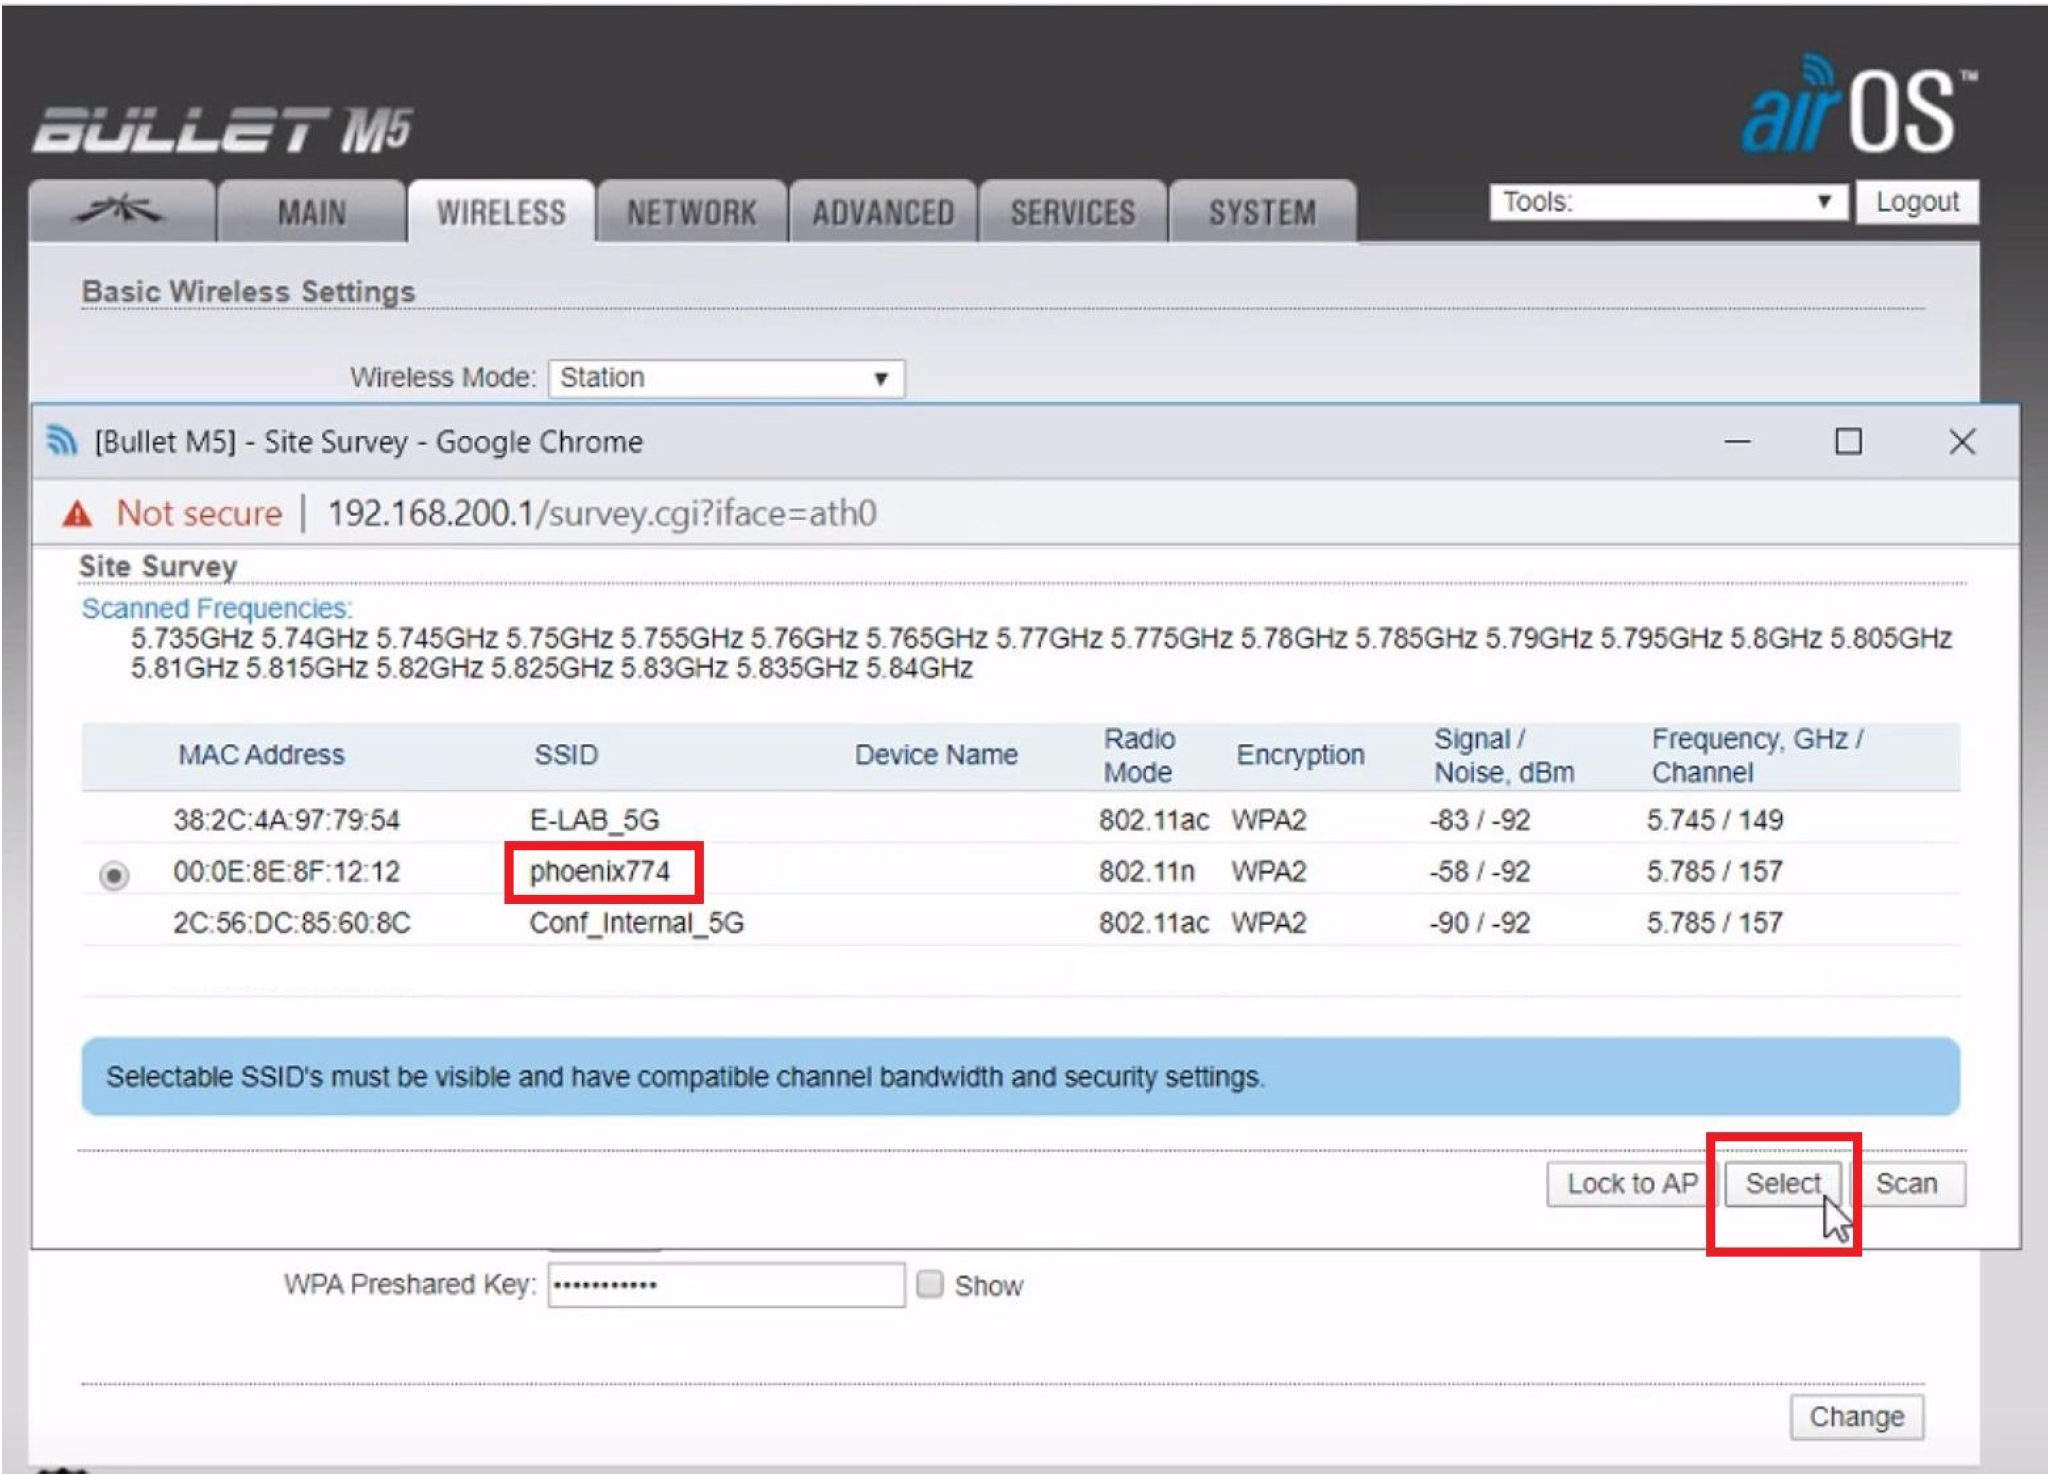Close the Site Survey window

coord(1961,441)
